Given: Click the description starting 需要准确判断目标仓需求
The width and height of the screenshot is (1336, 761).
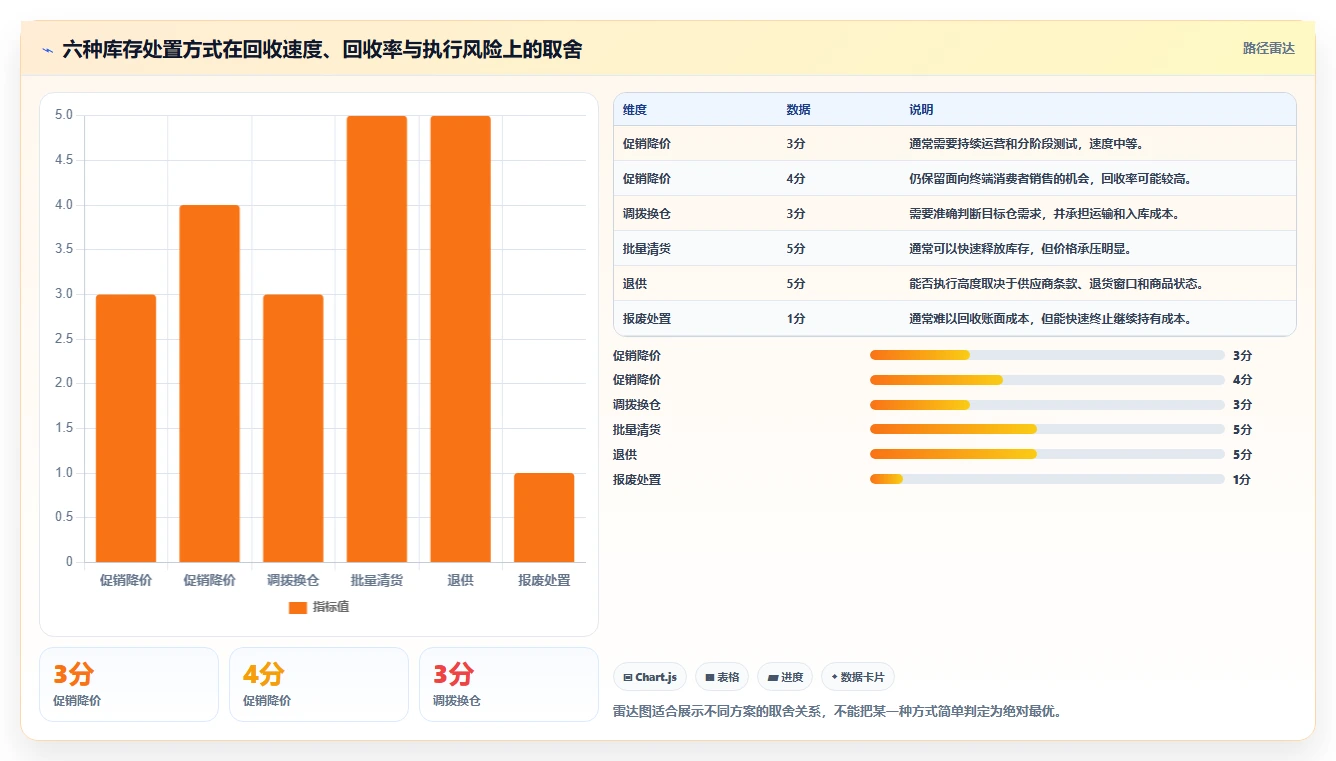Looking at the screenshot, I should click(x=1045, y=214).
